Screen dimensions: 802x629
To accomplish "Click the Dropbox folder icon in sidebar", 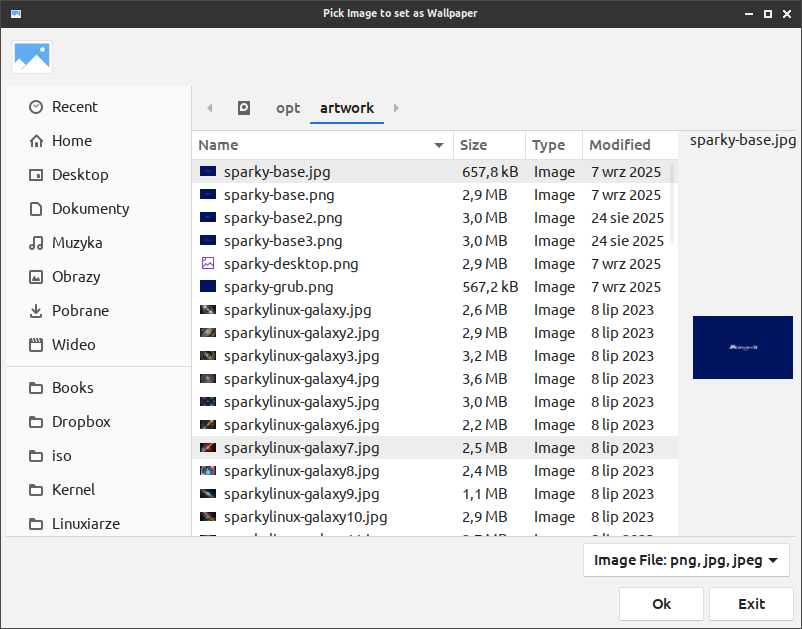I will 36,422.
